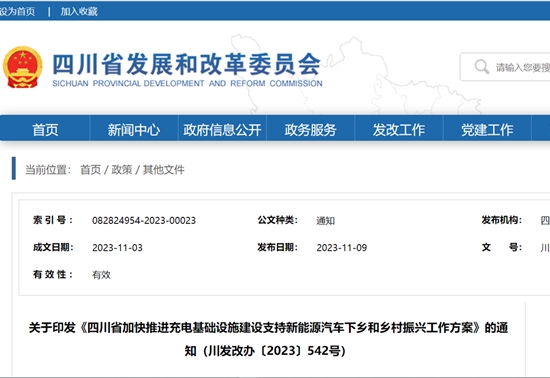Open the 党建工作 navigation tab

(487, 130)
